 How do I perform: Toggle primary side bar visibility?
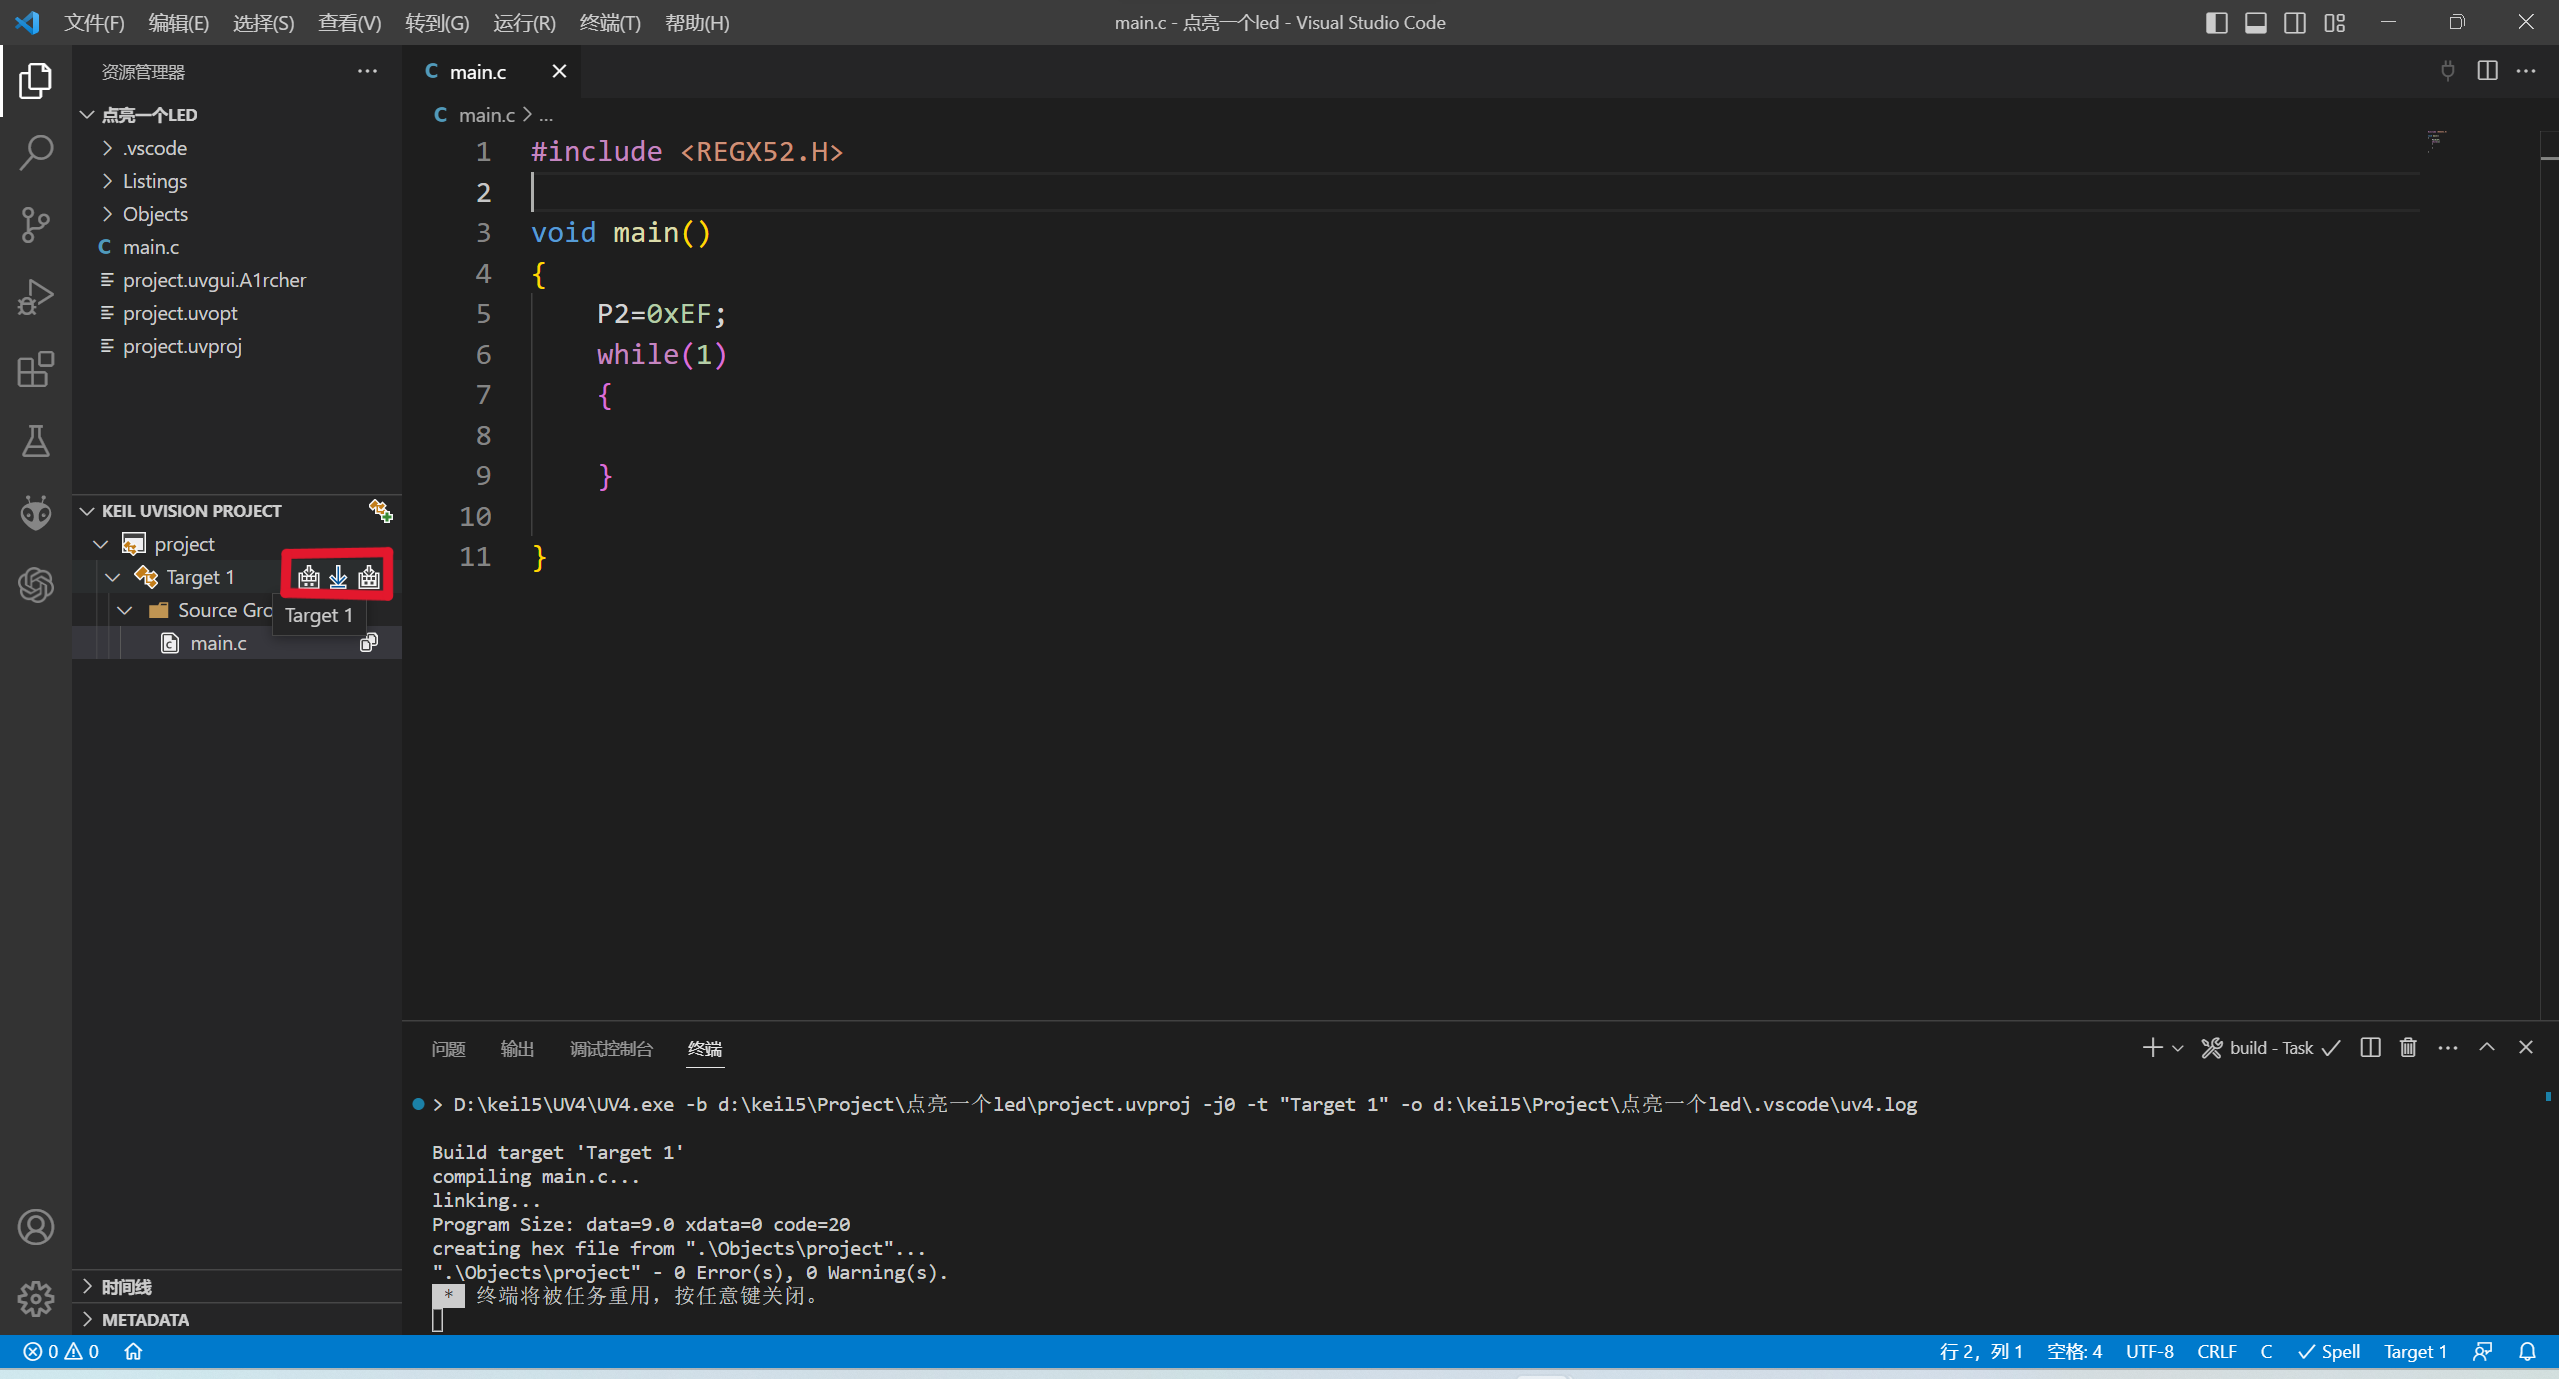pos(2216,22)
